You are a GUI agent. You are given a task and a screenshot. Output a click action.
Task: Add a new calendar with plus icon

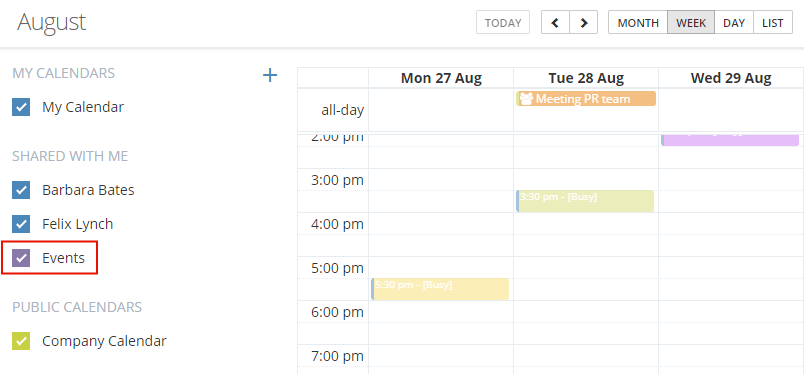tap(270, 75)
